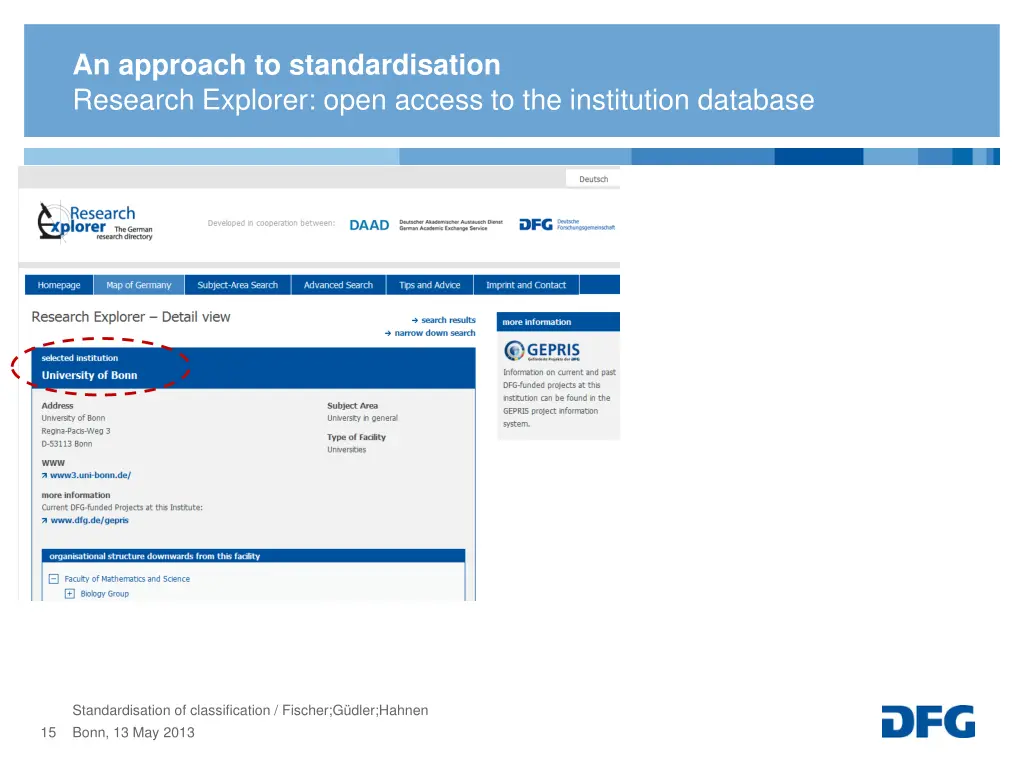Viewport: 1024px width, 768px height.
Task: Open the www.dfg.de/gepris link
Action: [x=85, y=520]
